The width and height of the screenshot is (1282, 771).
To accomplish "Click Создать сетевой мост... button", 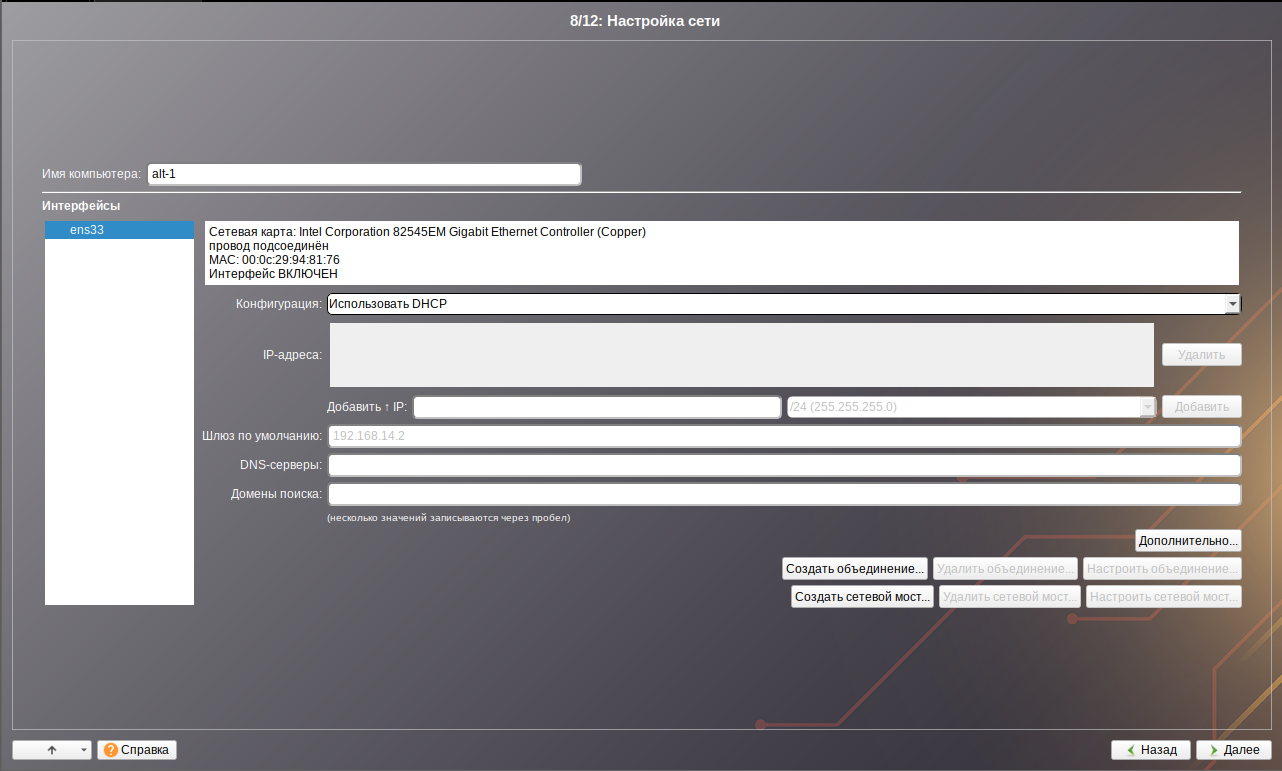I will tap(862, 597).
